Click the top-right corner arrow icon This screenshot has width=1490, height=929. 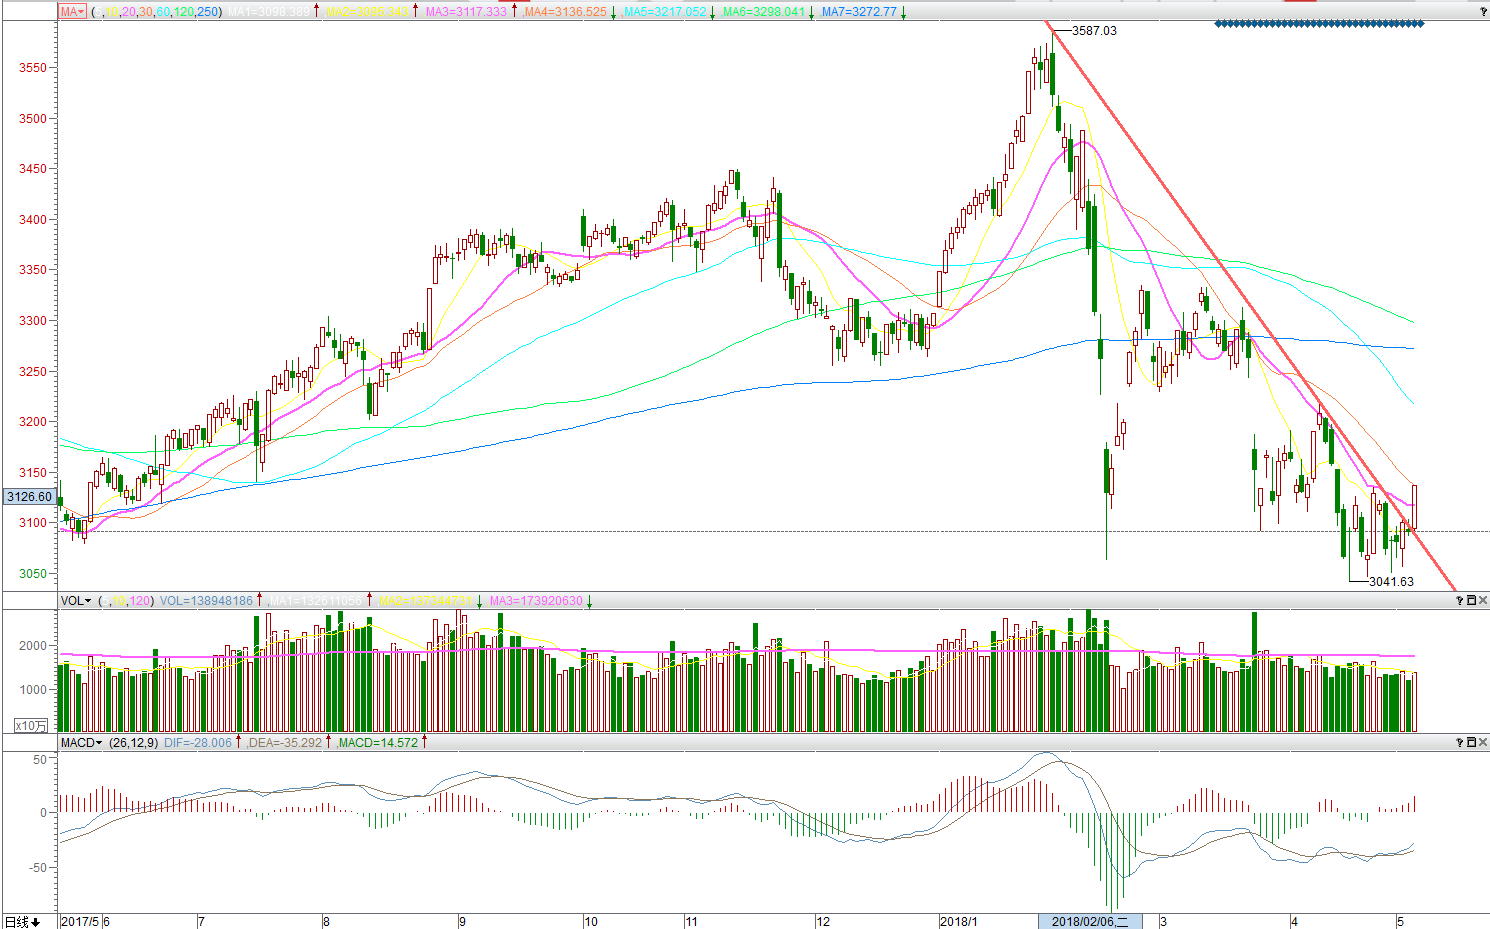coord(1483,12)
